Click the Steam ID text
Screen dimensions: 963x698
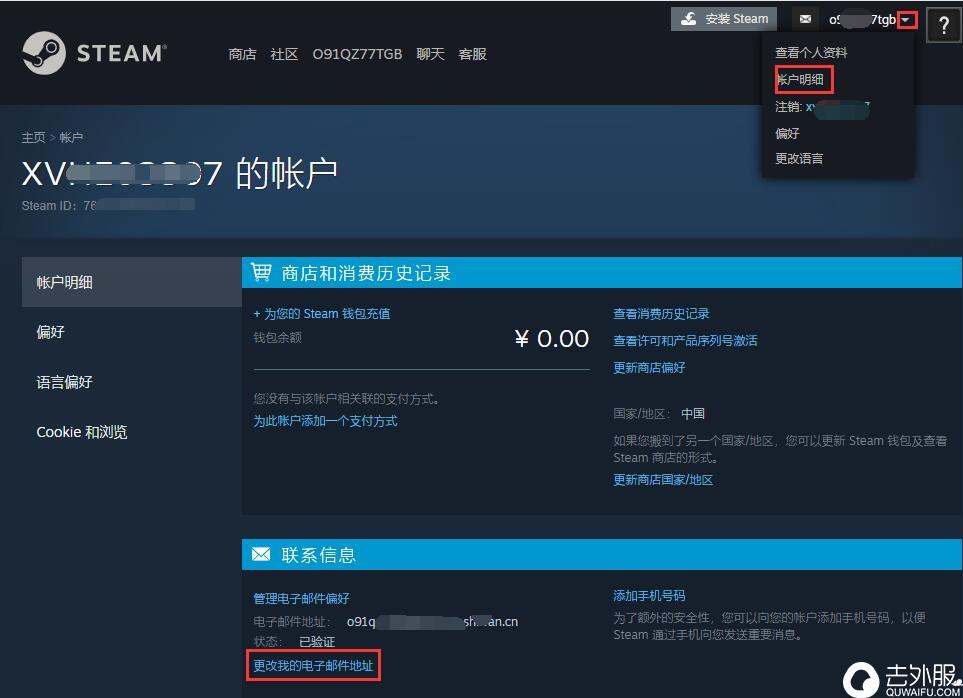click(x=108, y=205)
